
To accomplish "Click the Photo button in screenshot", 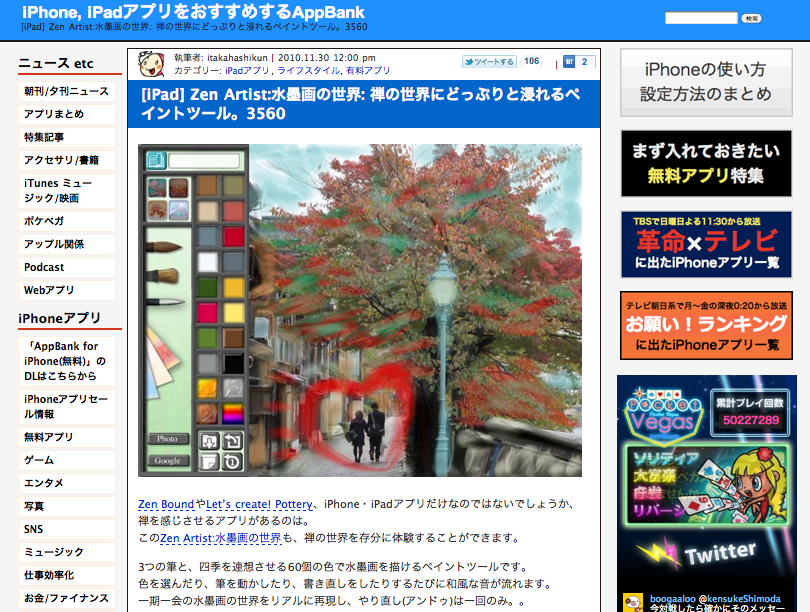I will click(x=167, y=438).
